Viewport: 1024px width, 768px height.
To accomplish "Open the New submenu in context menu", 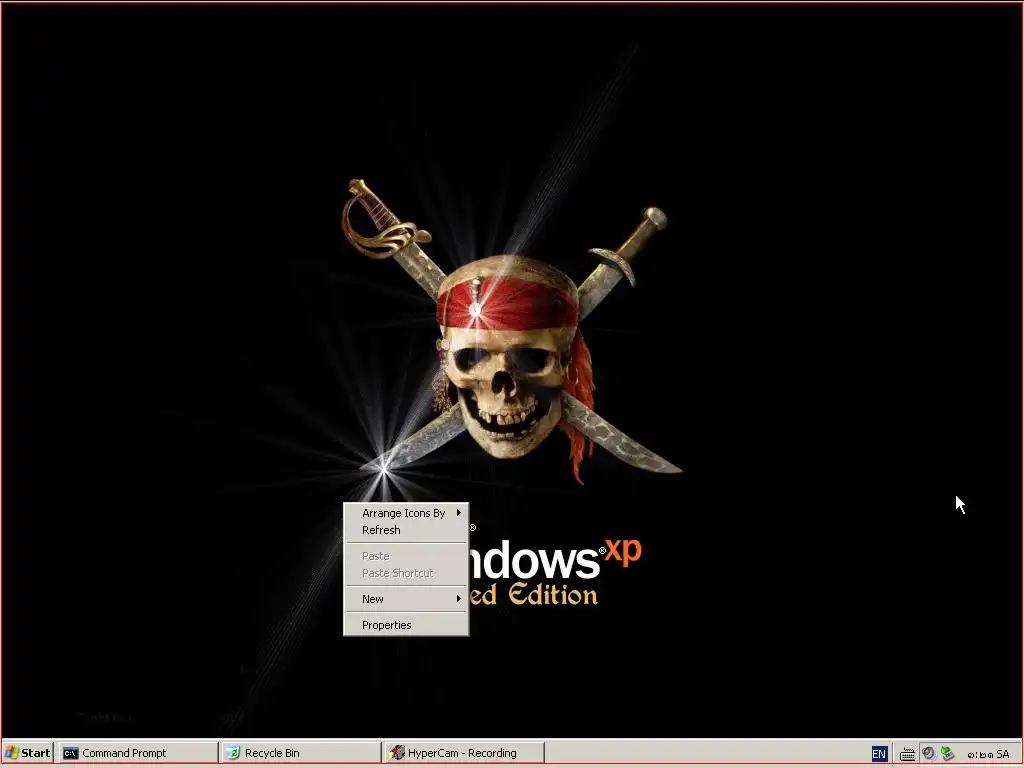I will (x=406, y=599).
